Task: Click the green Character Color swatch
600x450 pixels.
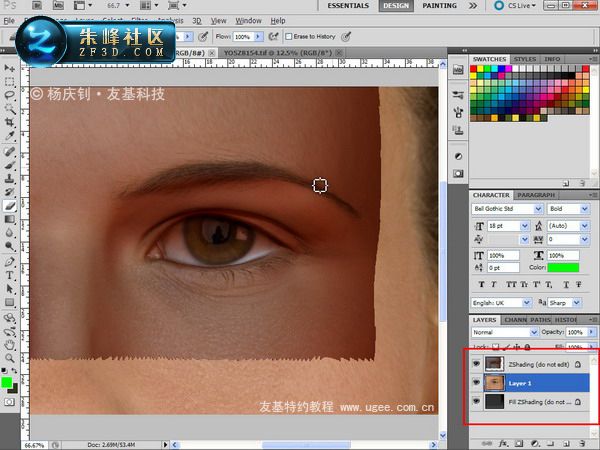Action: (563, 267)
